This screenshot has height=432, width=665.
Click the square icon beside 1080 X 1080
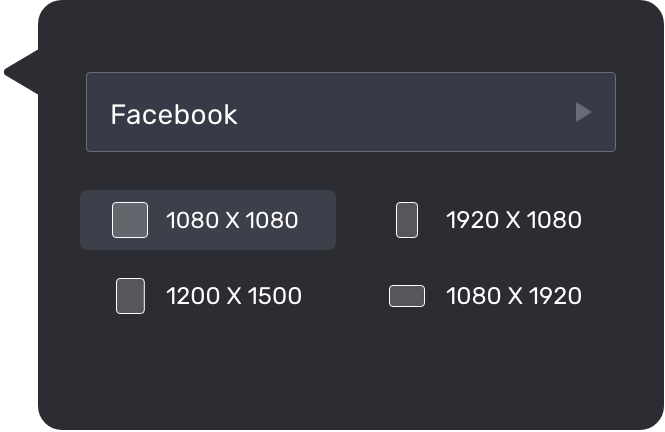130,220
